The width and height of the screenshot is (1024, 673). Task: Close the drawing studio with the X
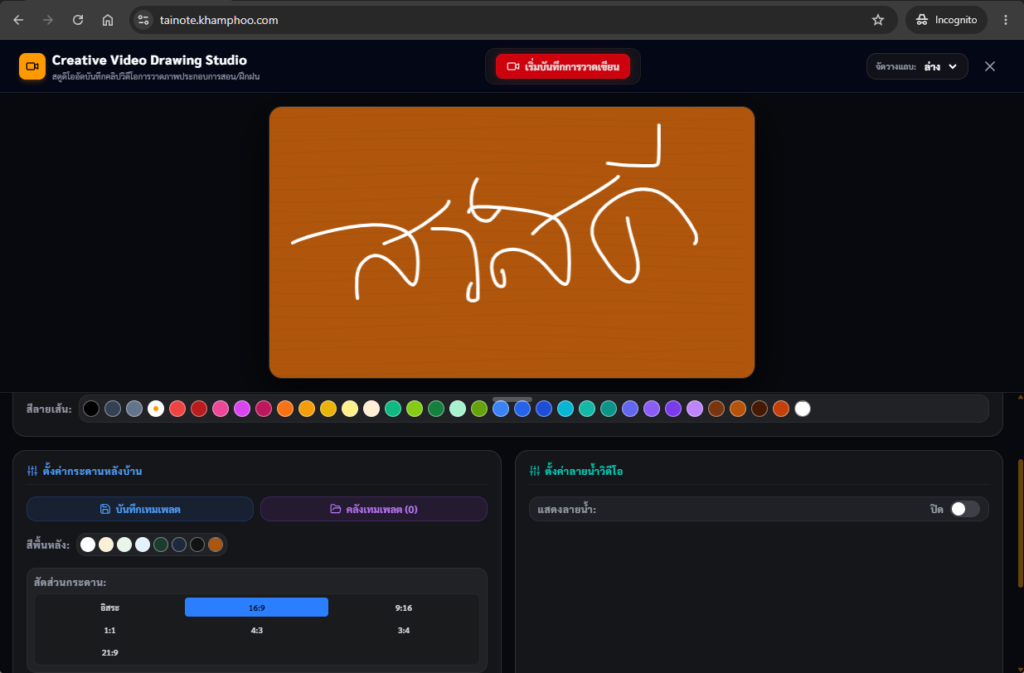click(x=990, y=67)
